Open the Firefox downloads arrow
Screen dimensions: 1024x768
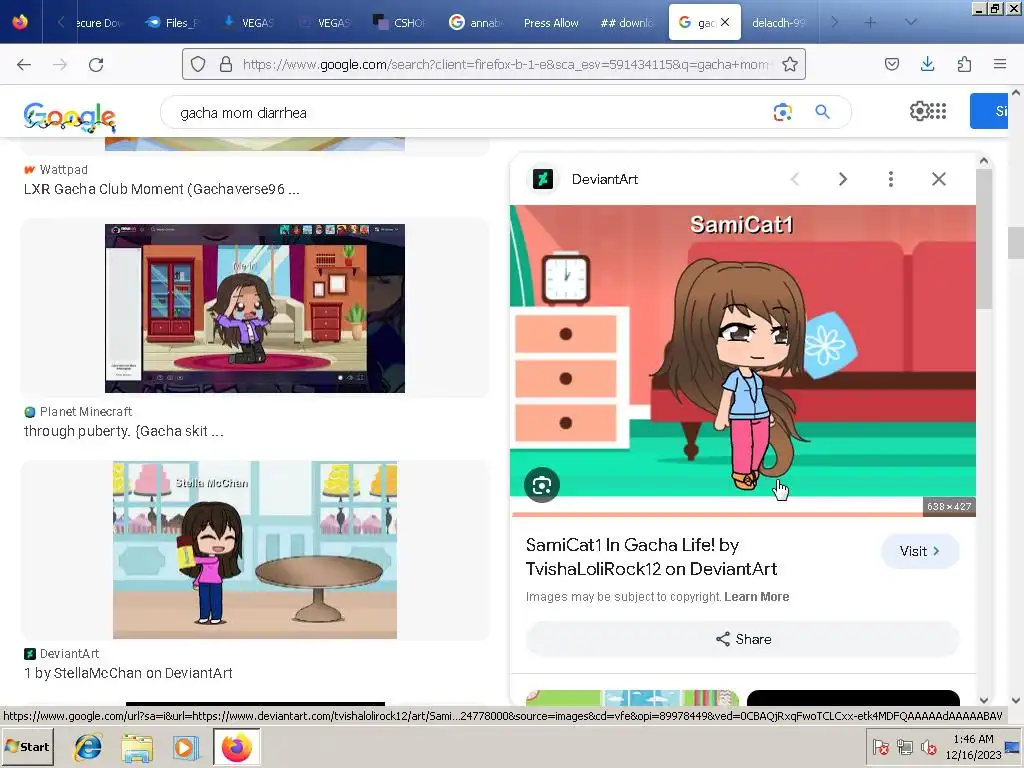(927, 64)
